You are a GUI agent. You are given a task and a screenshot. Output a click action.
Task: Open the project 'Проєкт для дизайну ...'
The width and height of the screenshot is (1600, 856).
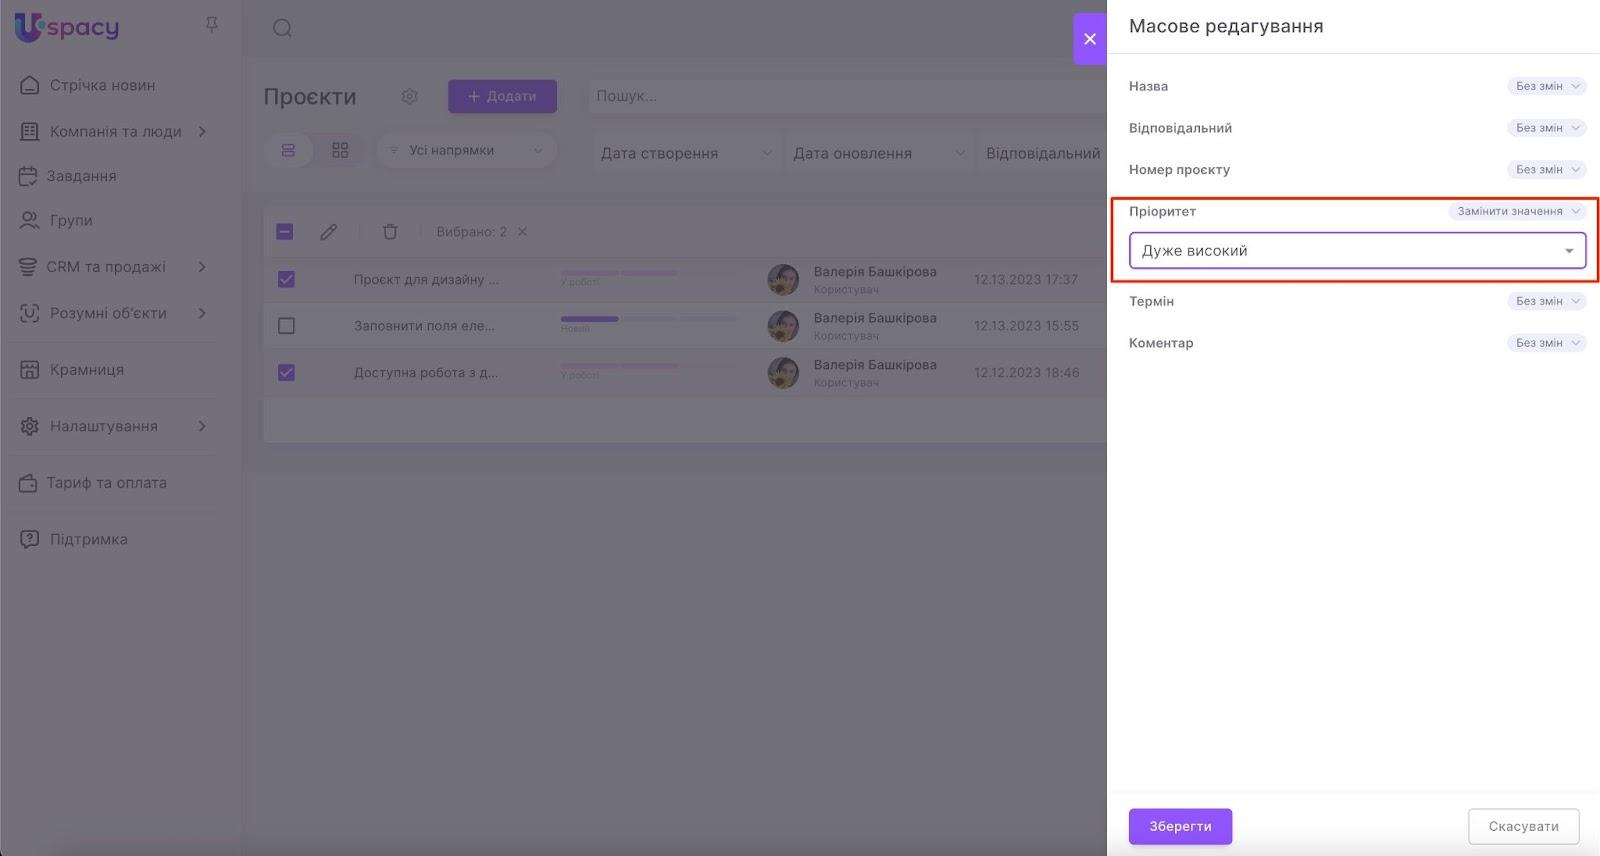pyautogui.click(x=426, y=280)
